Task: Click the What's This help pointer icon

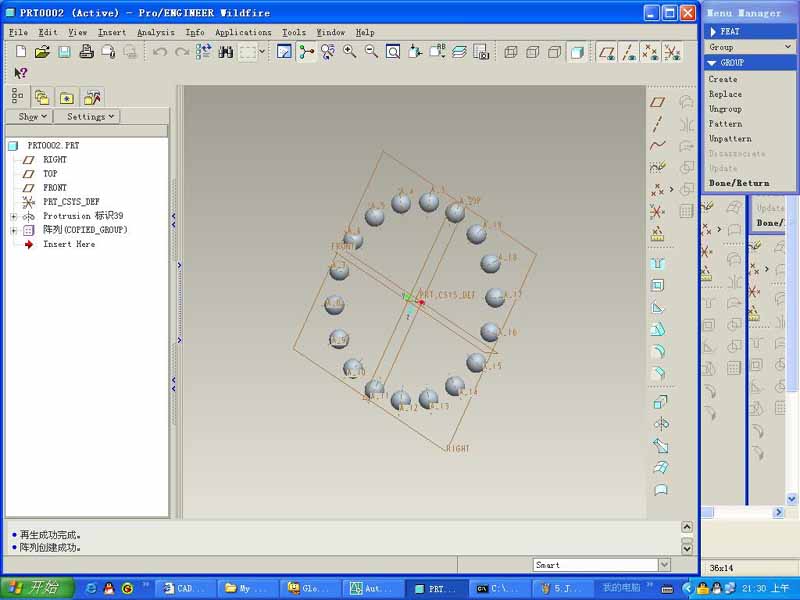Action: click(x=20, y=73)
